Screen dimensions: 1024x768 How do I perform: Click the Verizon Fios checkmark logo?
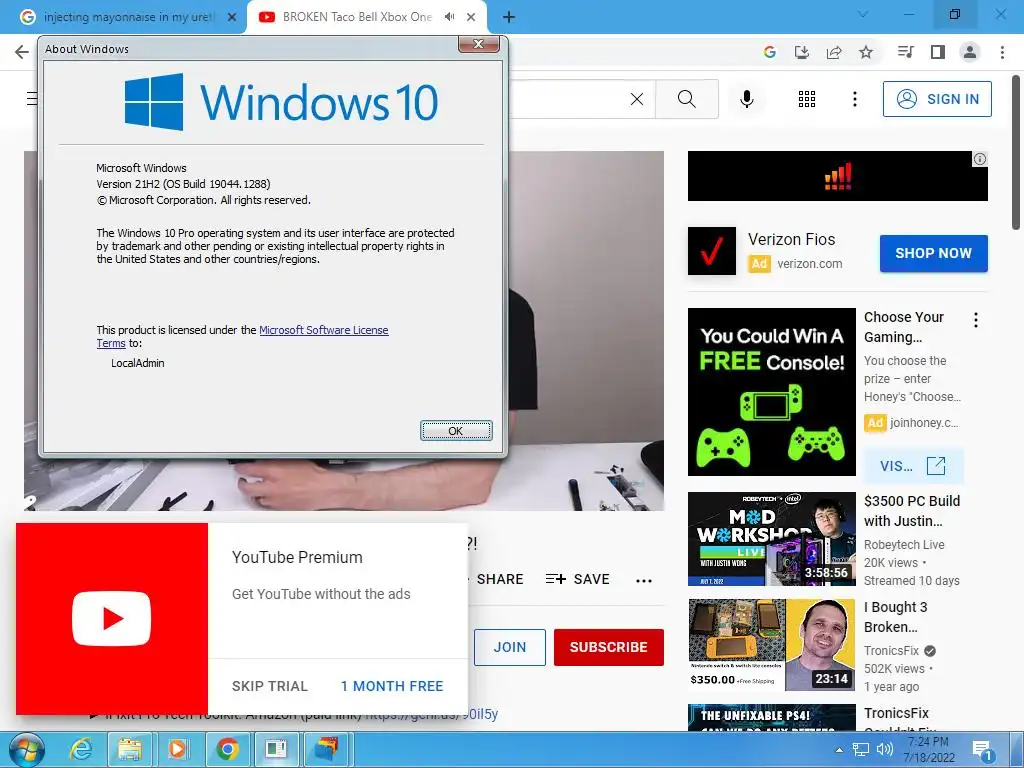point(712,251)
